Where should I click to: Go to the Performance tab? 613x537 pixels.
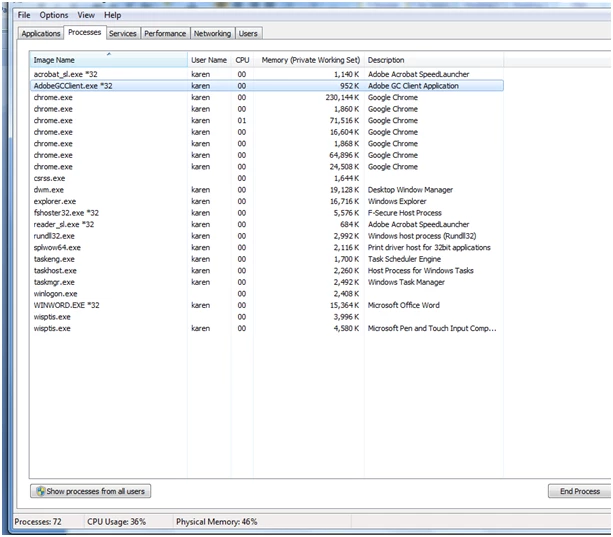pyautogui.click(x=165, y=34)
